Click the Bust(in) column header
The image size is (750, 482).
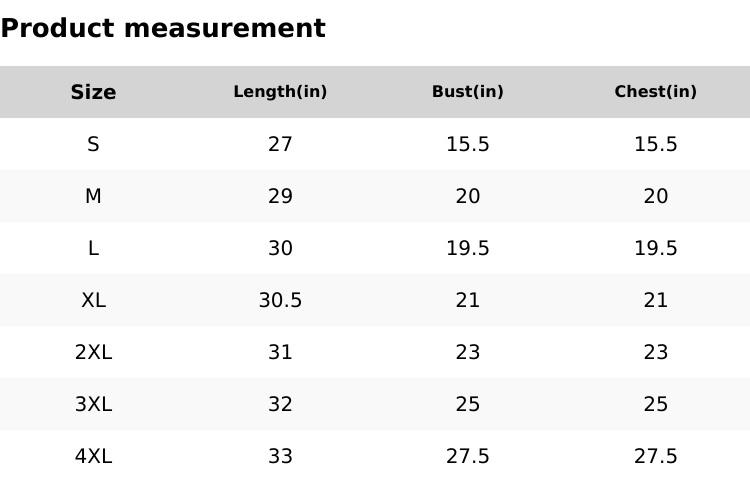(467, 92)
